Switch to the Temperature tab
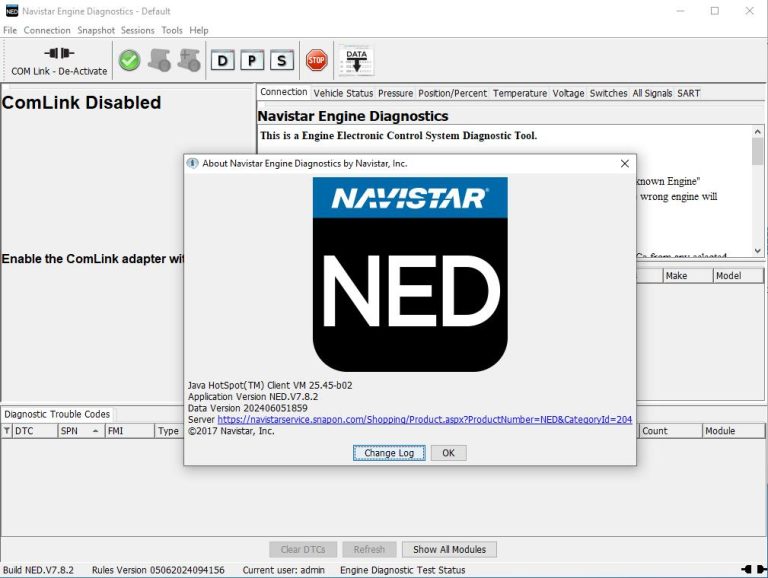 (520, 93)
